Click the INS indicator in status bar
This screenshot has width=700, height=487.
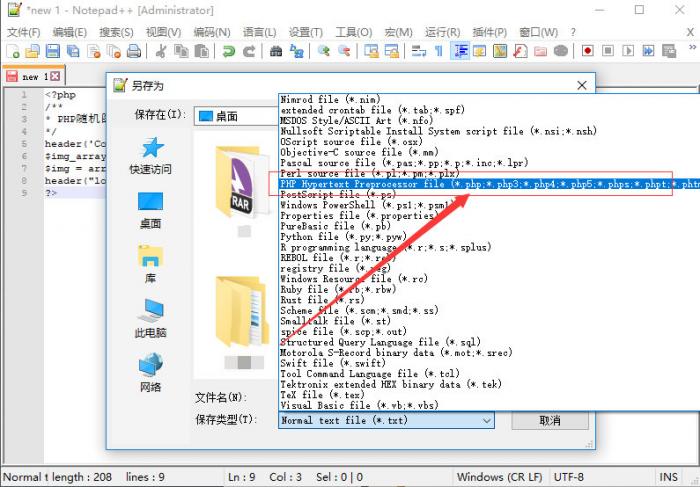(669, 477)
